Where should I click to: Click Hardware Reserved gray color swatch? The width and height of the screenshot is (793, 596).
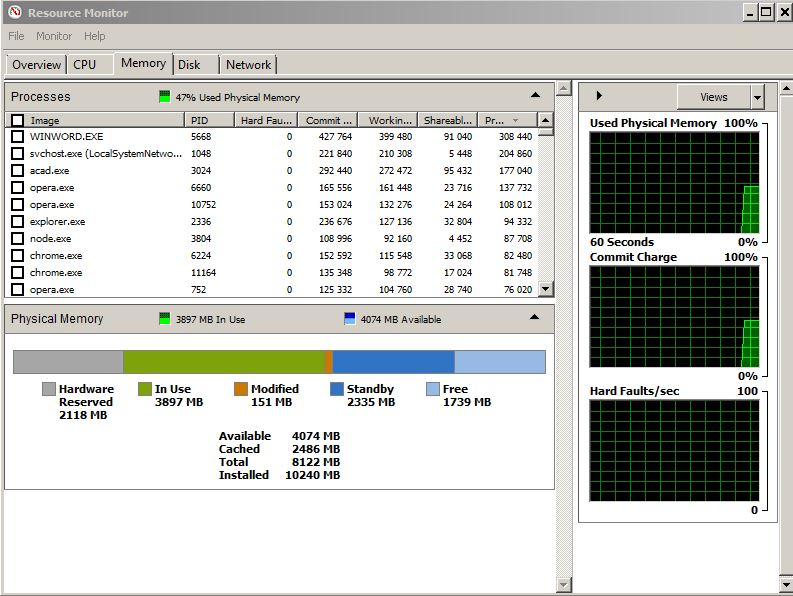49,389
